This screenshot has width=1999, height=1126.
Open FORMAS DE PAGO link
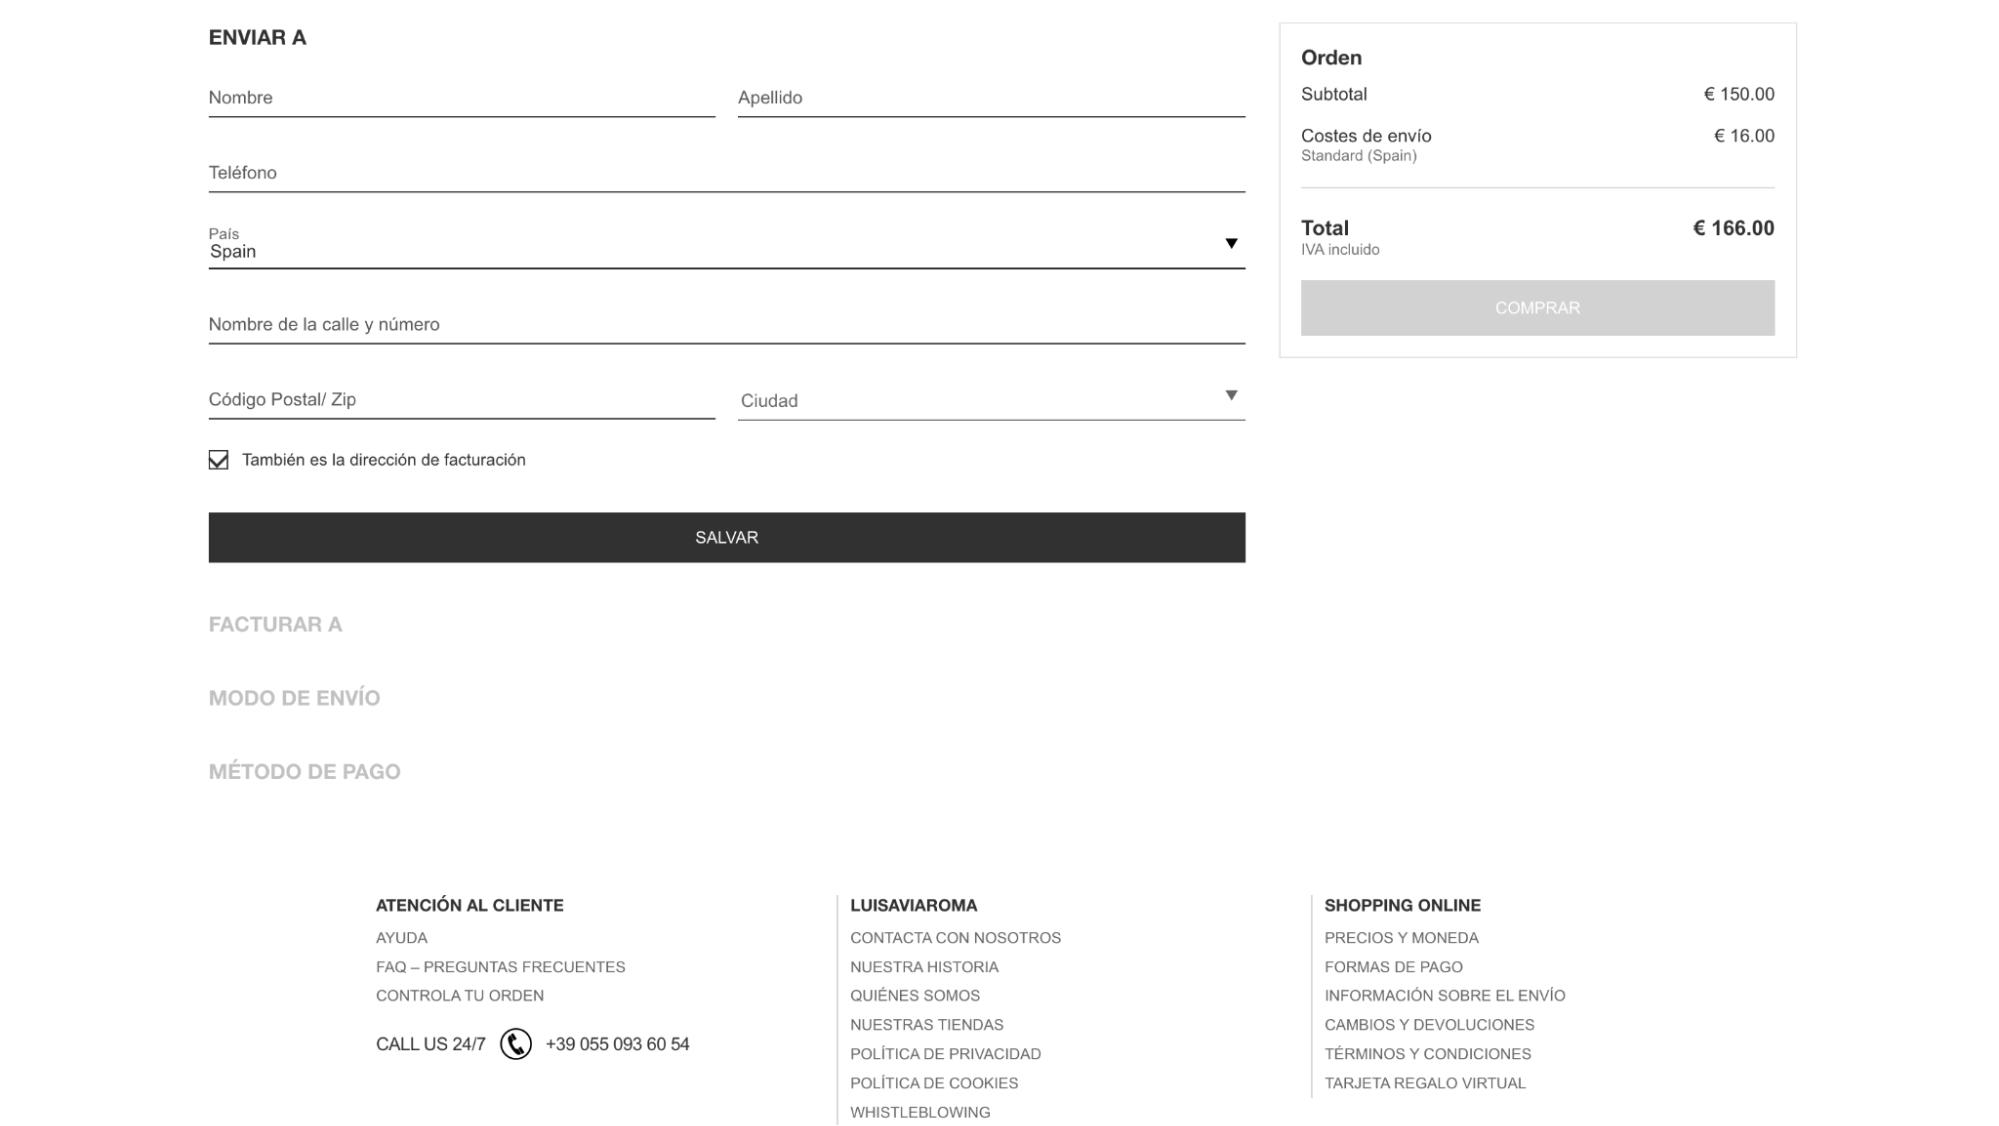tap(1393, 967)
